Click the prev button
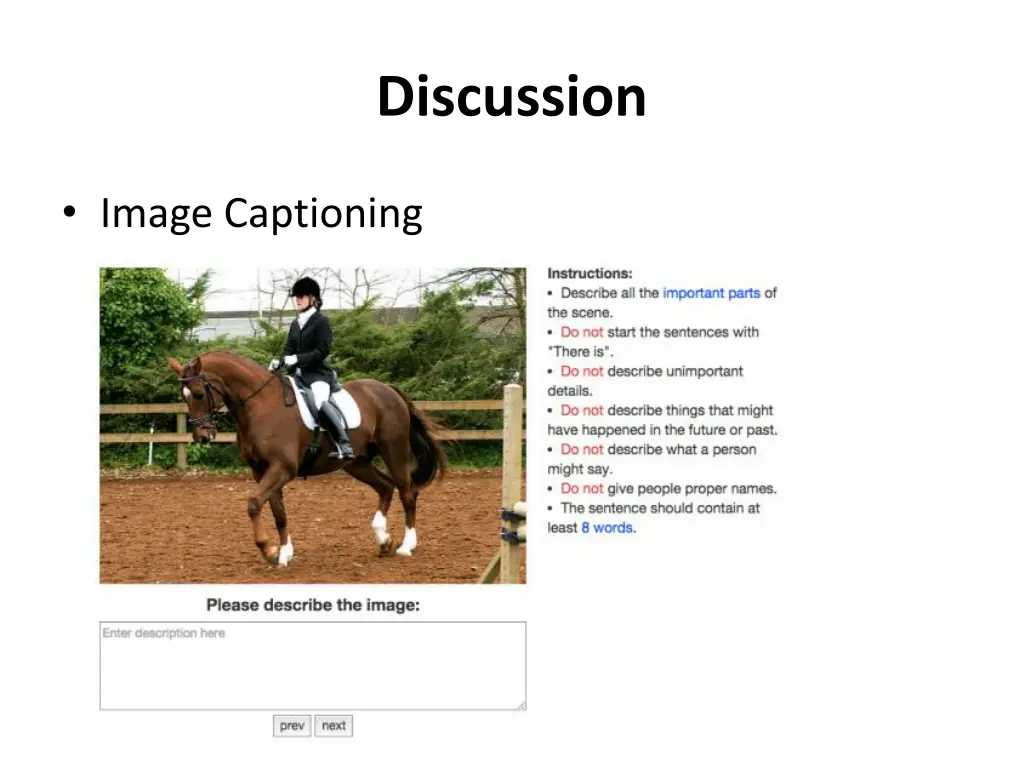The image size is (1024, 768). click(x=292, y=726)
